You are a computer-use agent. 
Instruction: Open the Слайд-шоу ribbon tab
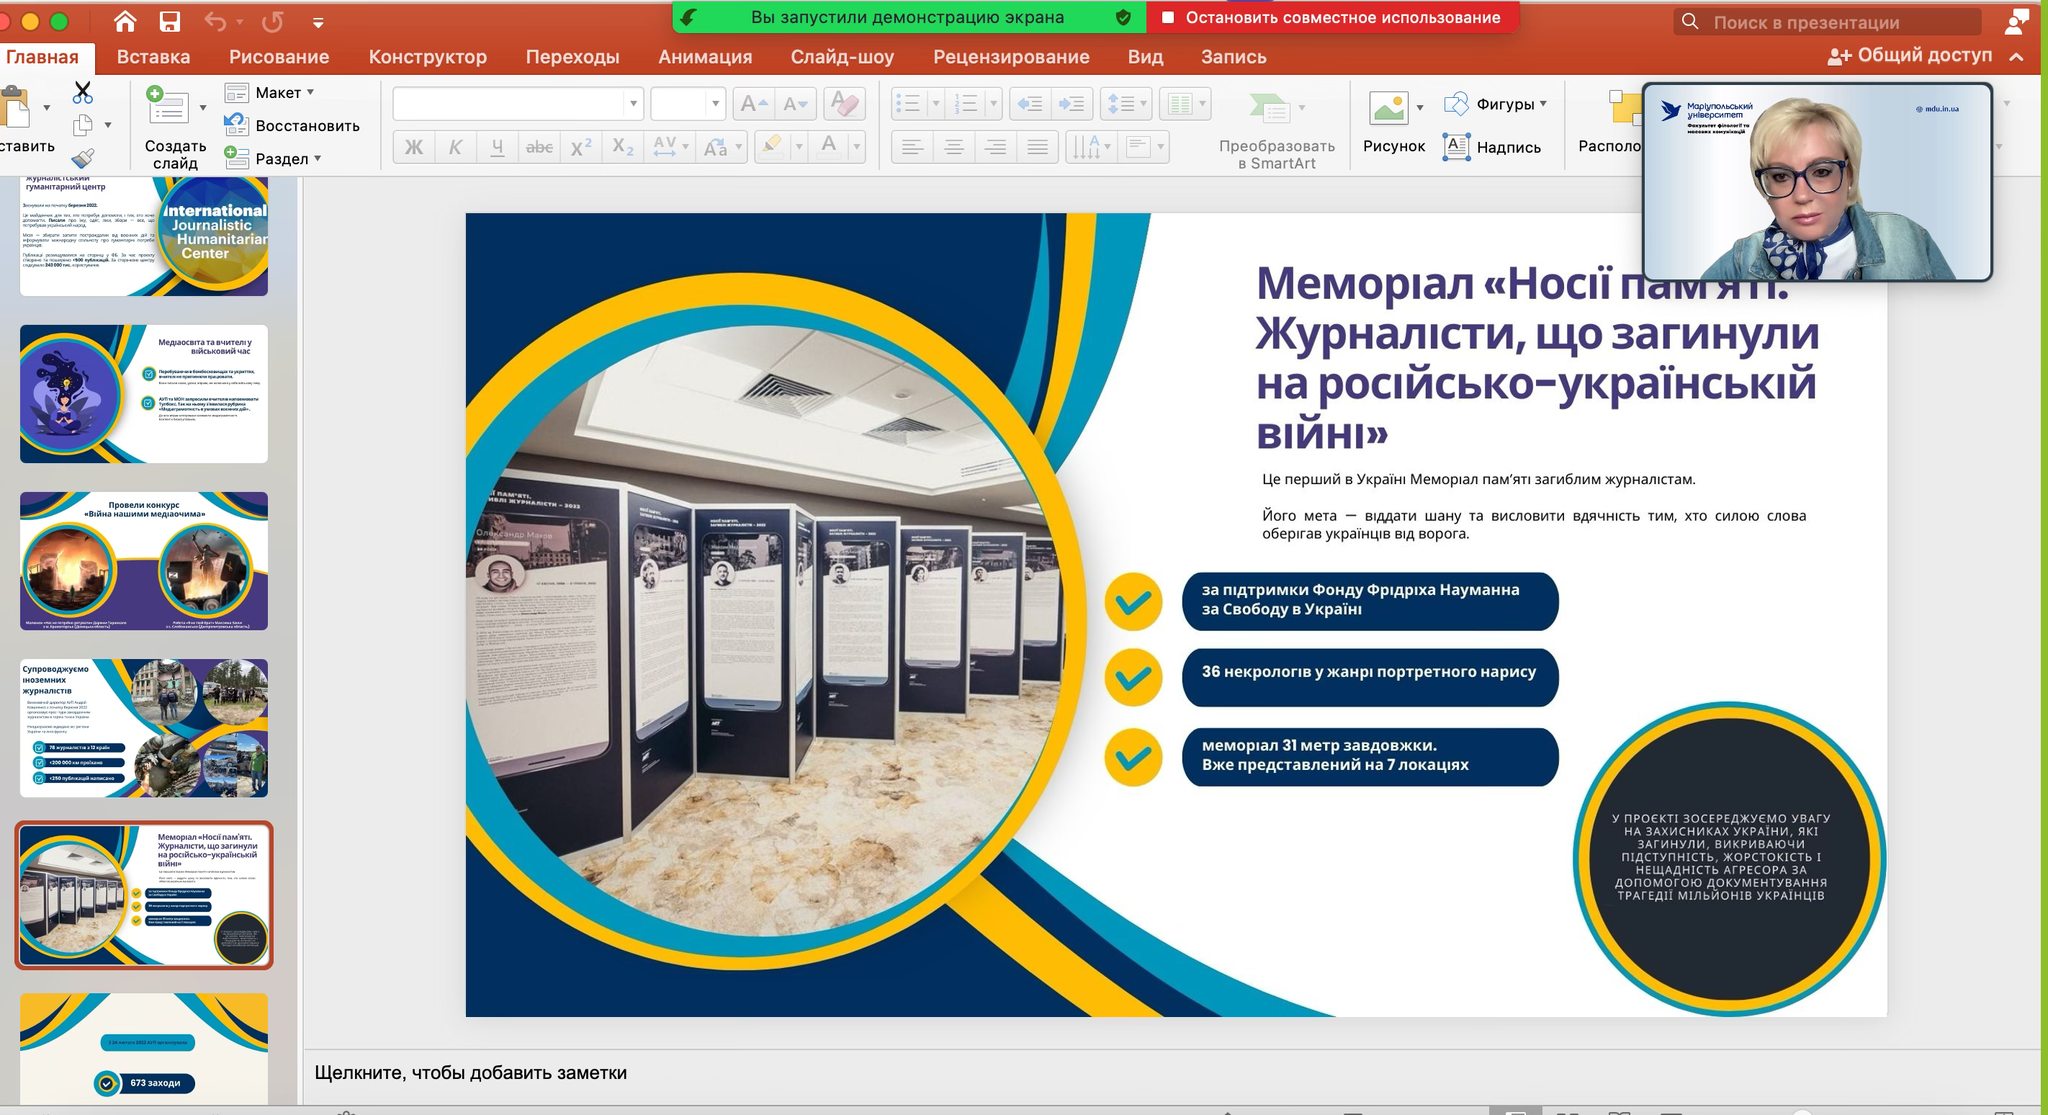842,57
